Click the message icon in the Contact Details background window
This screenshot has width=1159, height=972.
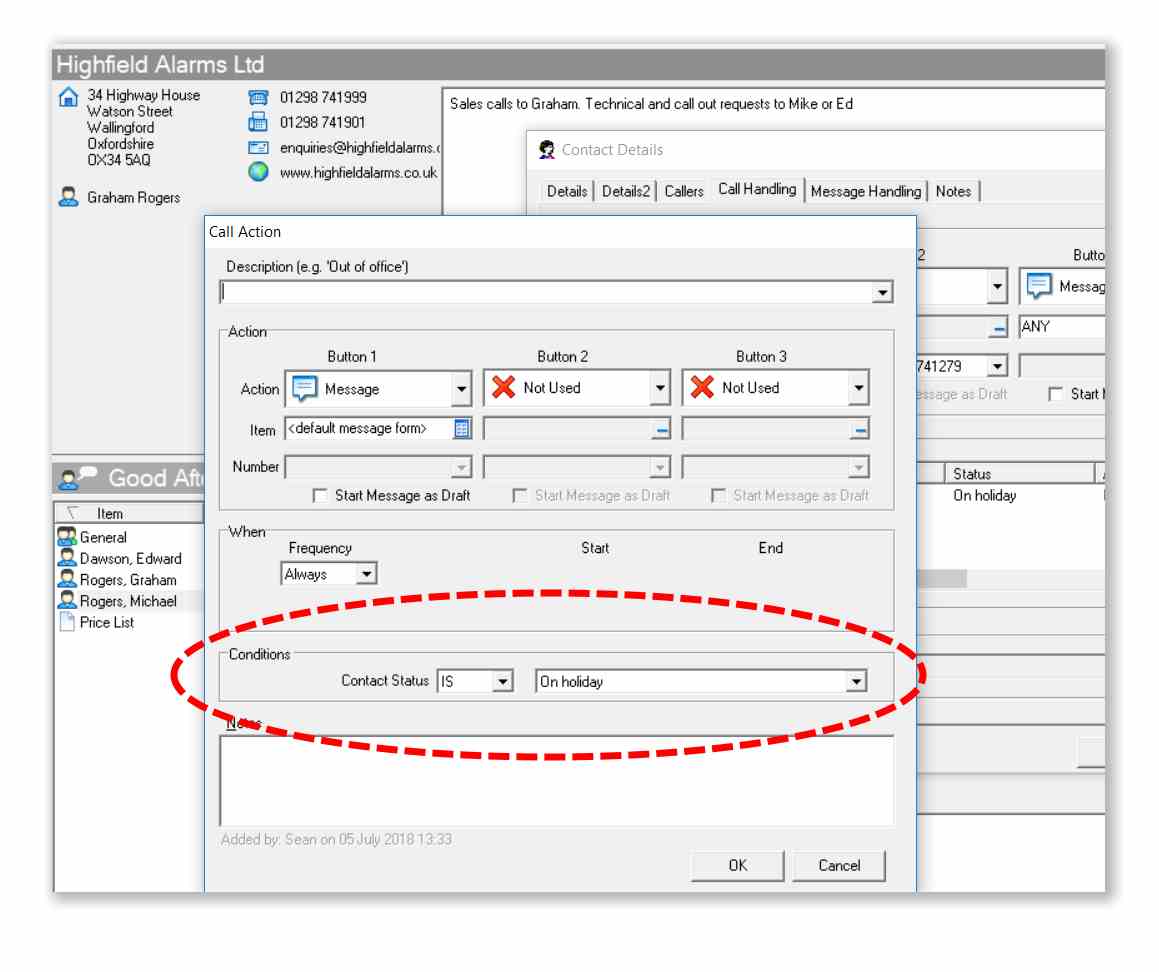(1038, 286)
